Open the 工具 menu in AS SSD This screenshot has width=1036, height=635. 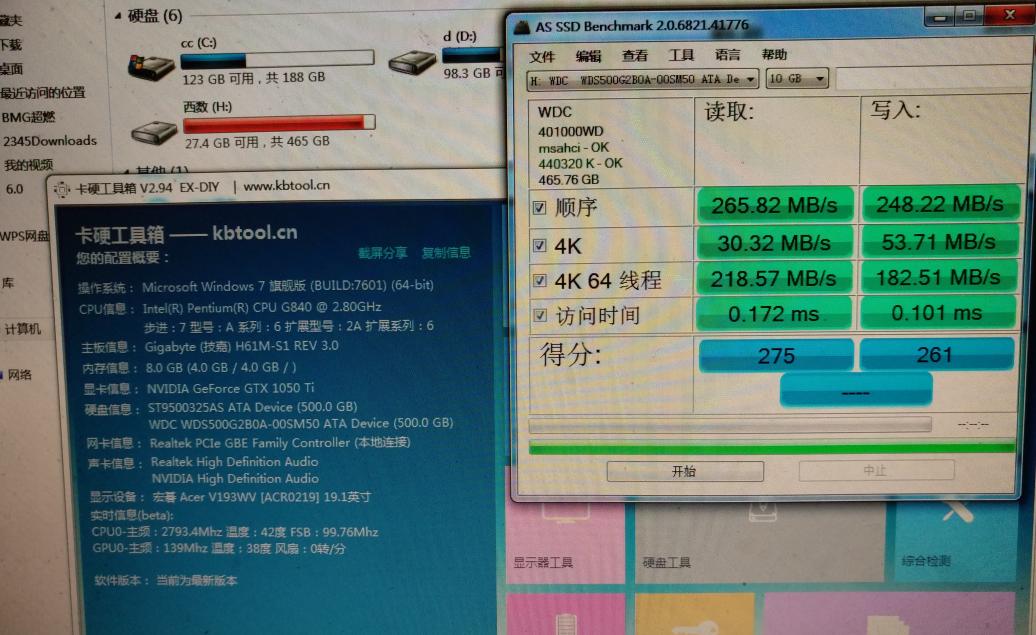coord(682,55)
